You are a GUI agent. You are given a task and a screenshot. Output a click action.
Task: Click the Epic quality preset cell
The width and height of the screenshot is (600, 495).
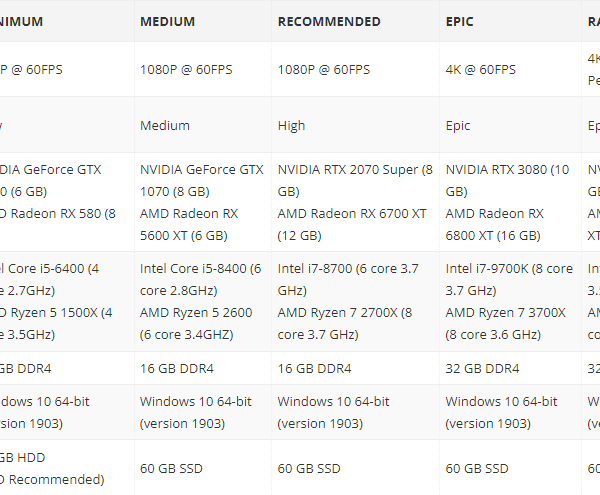(510, 125)
